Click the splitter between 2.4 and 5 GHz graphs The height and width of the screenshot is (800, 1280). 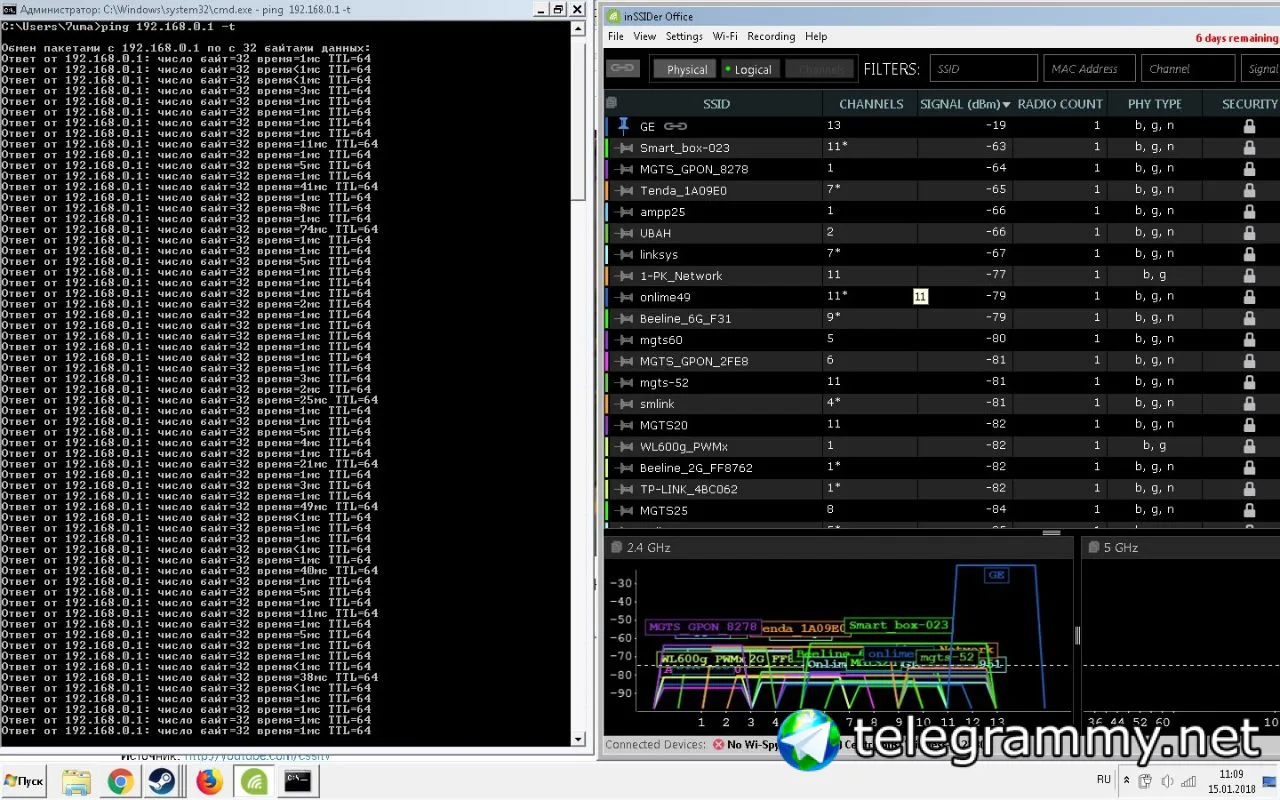click(1077, 636)
